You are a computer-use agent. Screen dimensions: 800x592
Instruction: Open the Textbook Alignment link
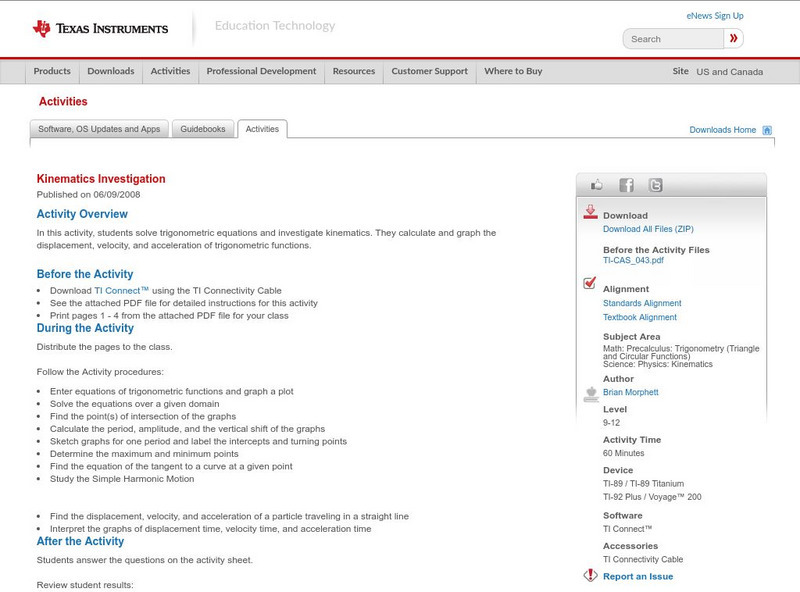pyautogui.click(x=640, y=317)
